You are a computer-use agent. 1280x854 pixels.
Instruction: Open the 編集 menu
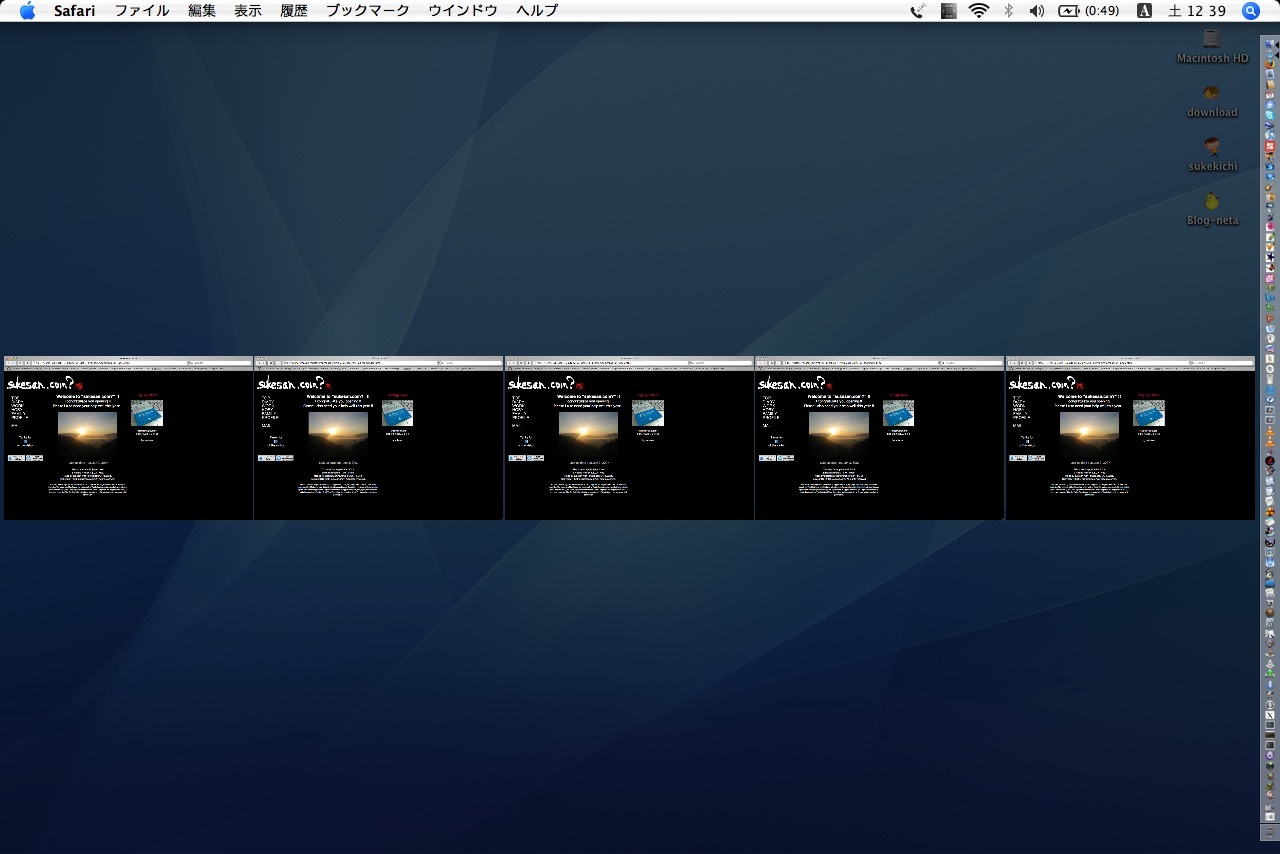tap(202, 11)
